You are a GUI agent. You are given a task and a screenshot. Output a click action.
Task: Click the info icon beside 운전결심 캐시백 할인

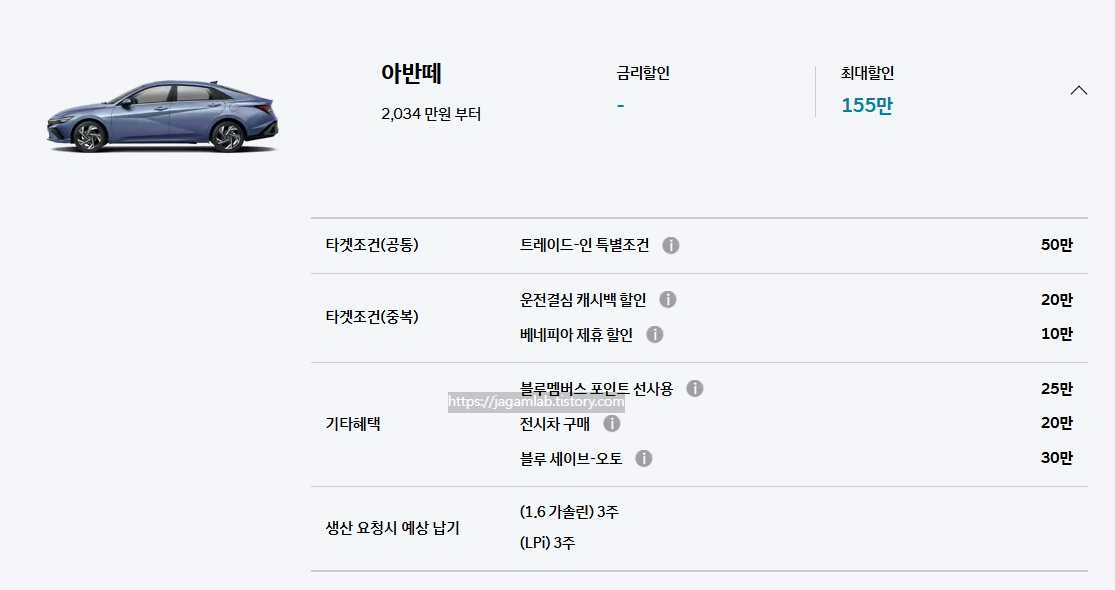(668, 298)
